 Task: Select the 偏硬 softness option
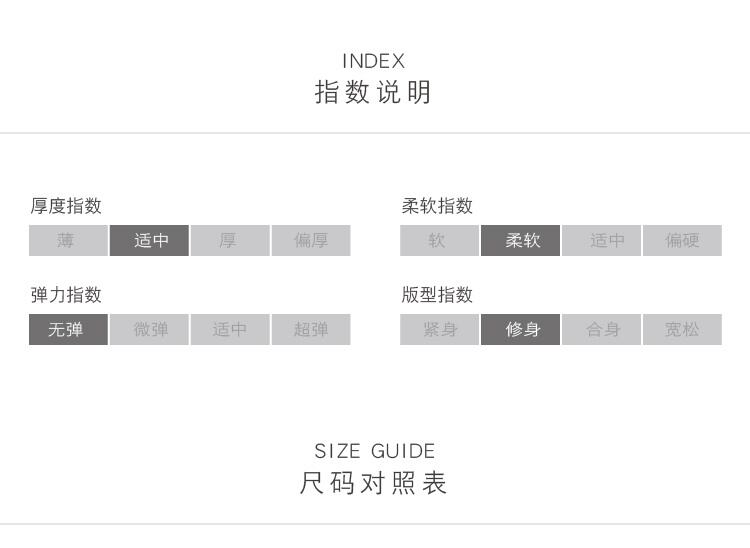pos(682,240)
